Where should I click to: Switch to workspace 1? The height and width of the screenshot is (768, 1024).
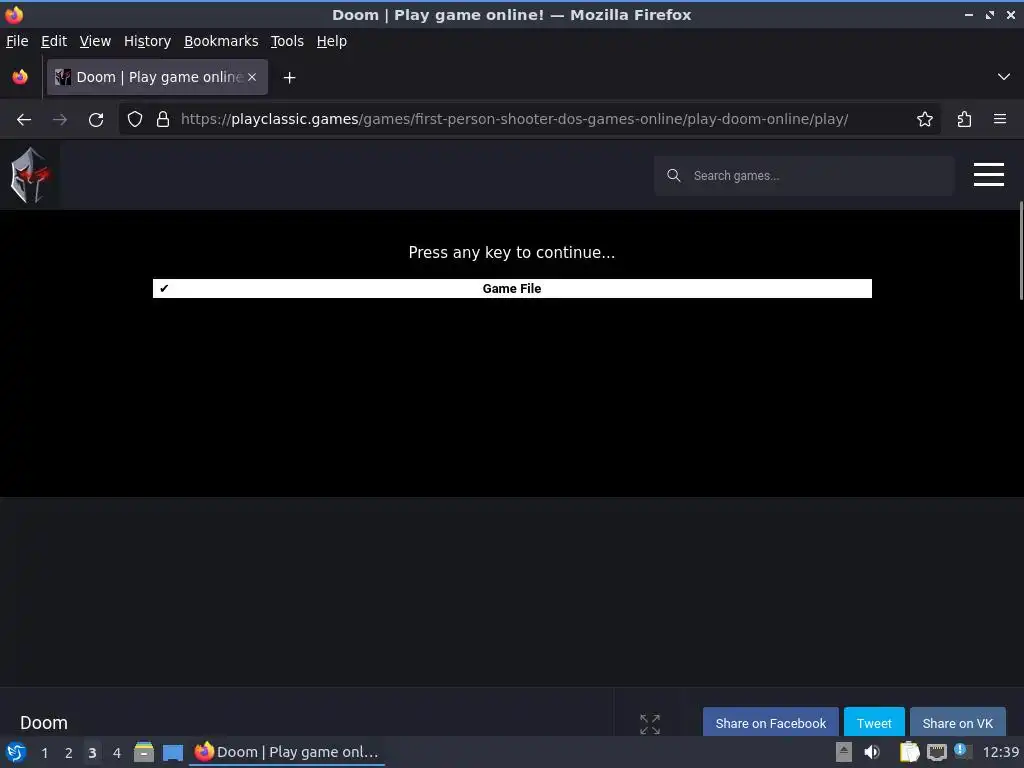coord(44,753)
